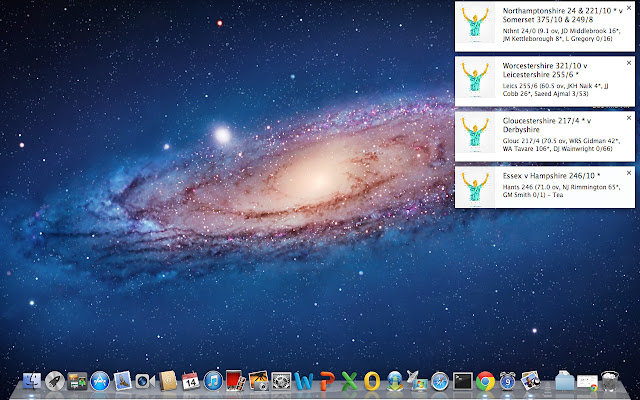Launch iTunes from the dock

point(212,381)
